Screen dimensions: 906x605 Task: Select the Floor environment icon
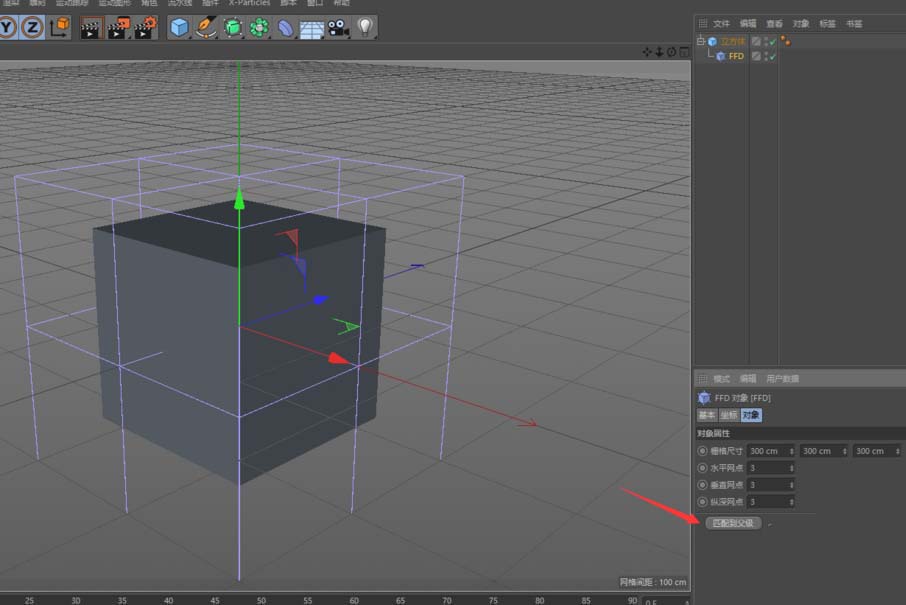pos(310,27)
